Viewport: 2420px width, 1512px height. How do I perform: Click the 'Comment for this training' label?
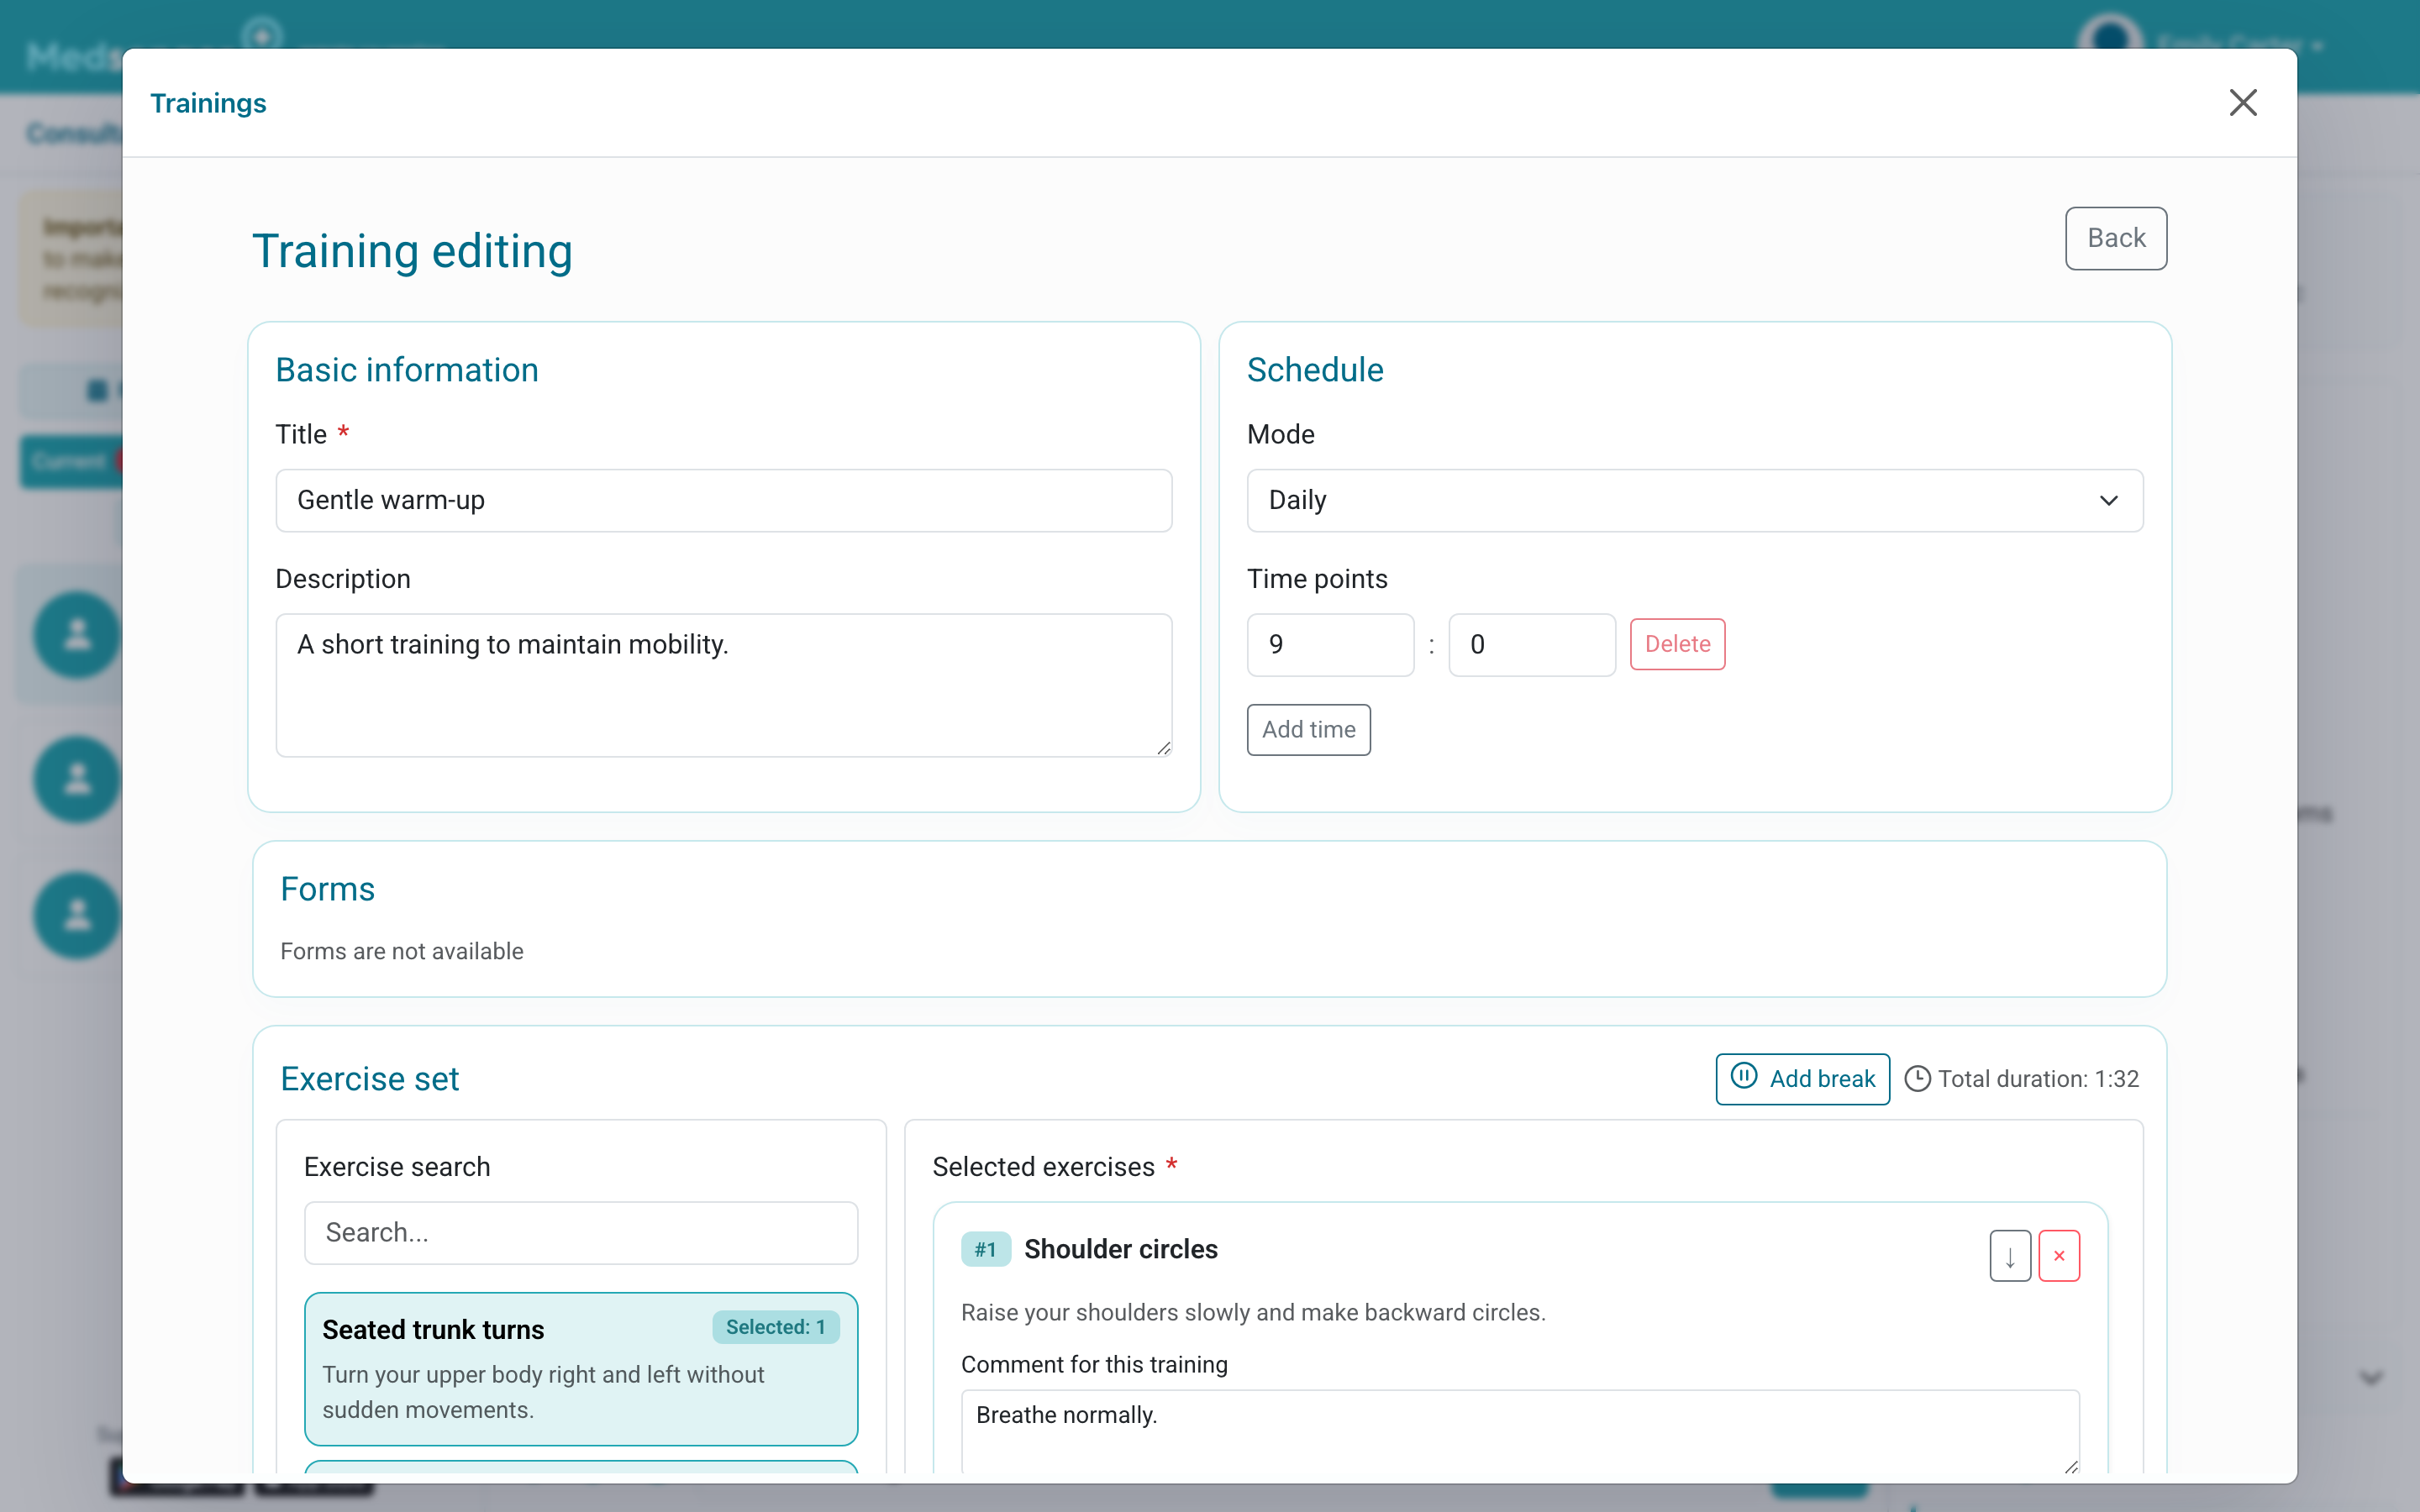[1094, 1365]
